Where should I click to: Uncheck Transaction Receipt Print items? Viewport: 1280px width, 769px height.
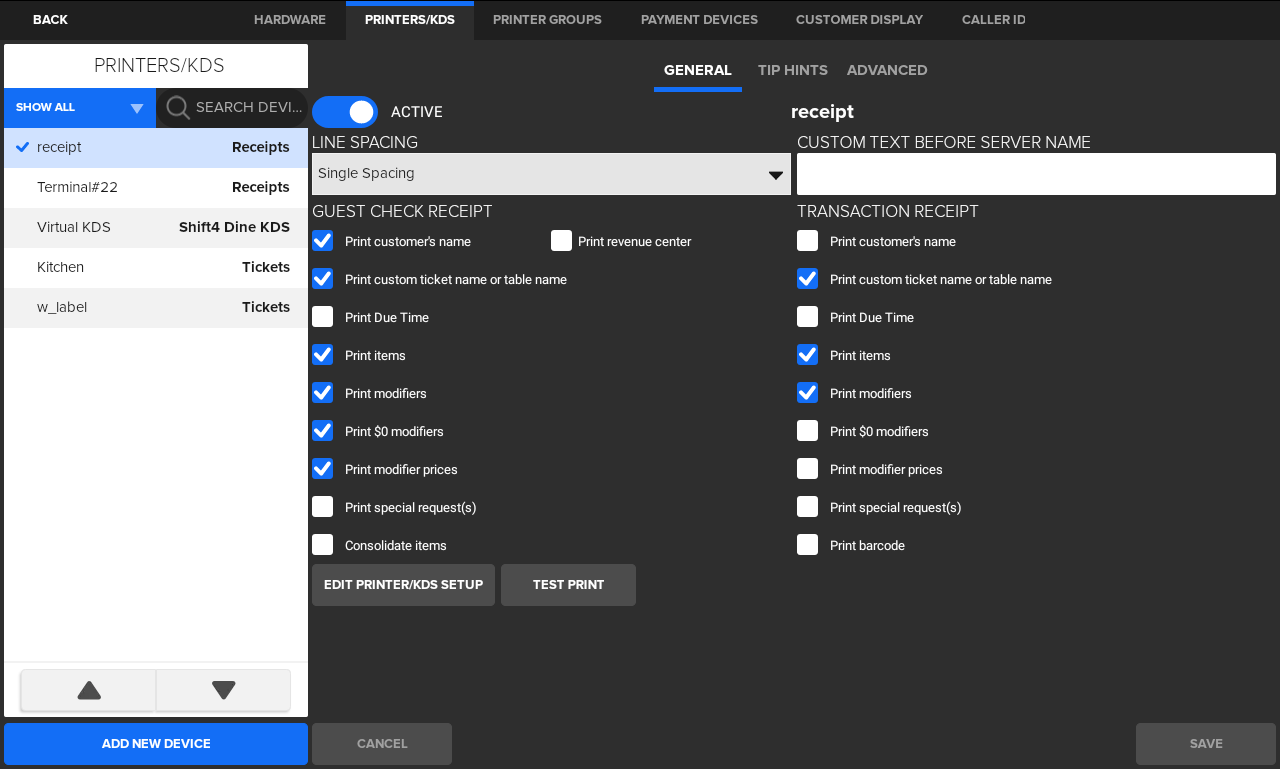(807, 355)
